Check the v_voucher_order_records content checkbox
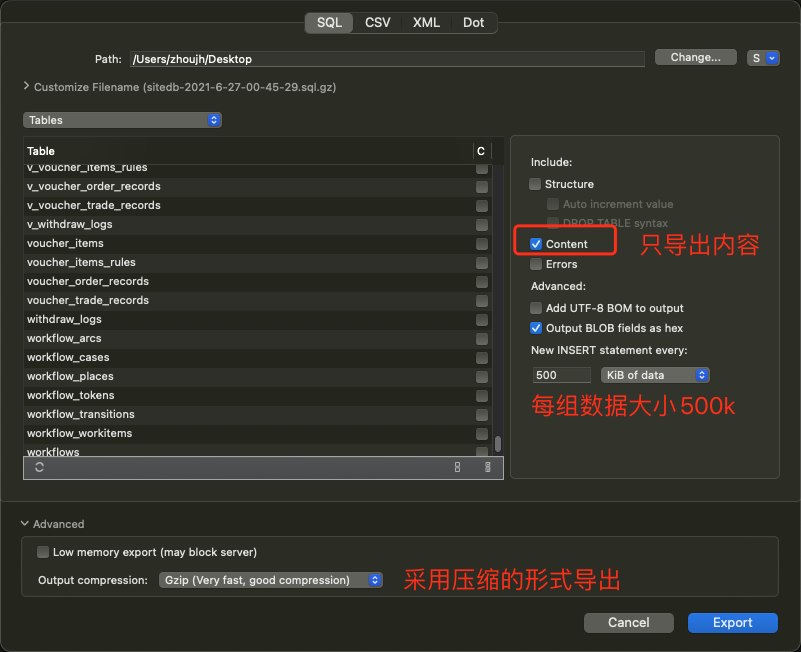The image size is (801, 652). (x=481, y=187)
